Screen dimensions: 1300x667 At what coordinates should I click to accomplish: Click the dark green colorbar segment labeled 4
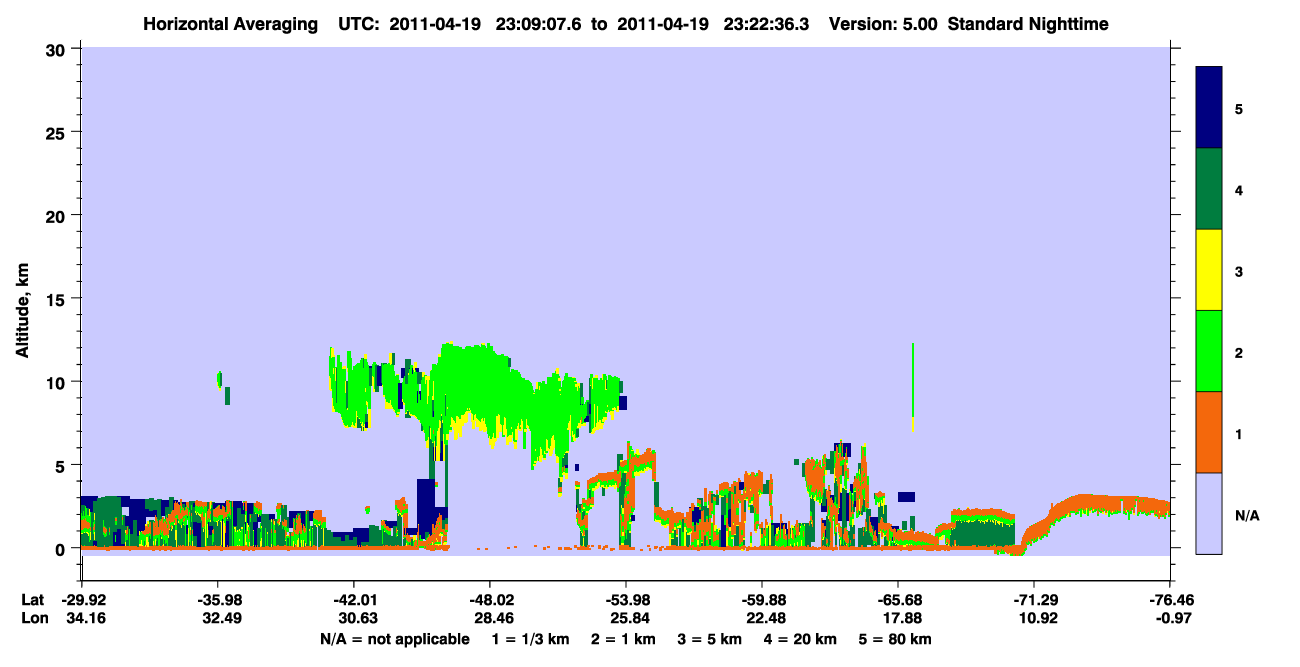pos(1209,189)
